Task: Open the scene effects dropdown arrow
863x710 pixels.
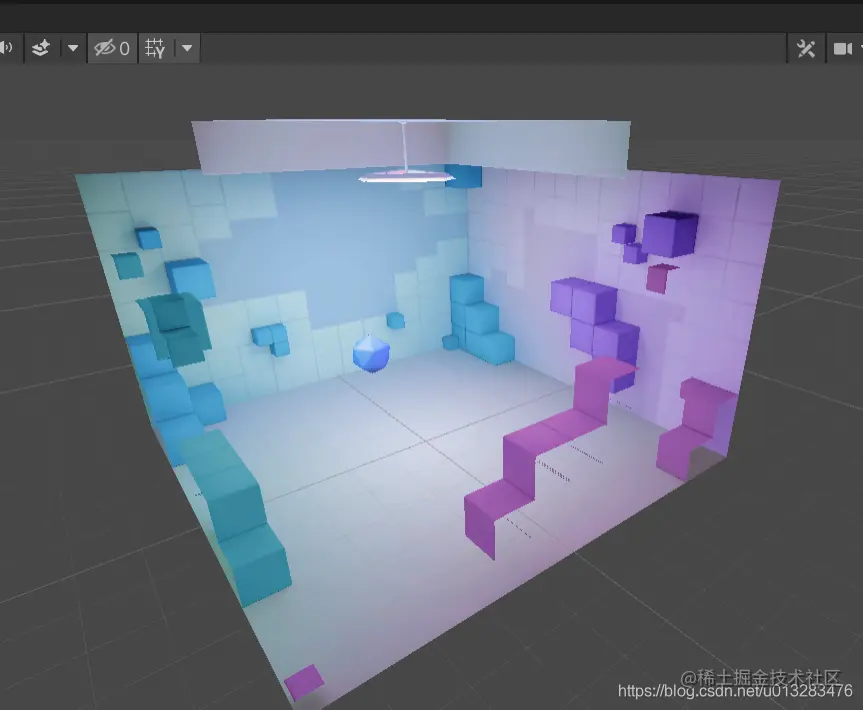Action: tap(73, 48)
